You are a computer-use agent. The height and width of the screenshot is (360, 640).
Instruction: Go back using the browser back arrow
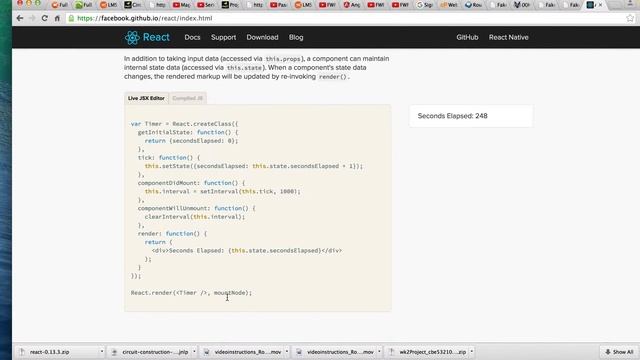click(20, 18)
